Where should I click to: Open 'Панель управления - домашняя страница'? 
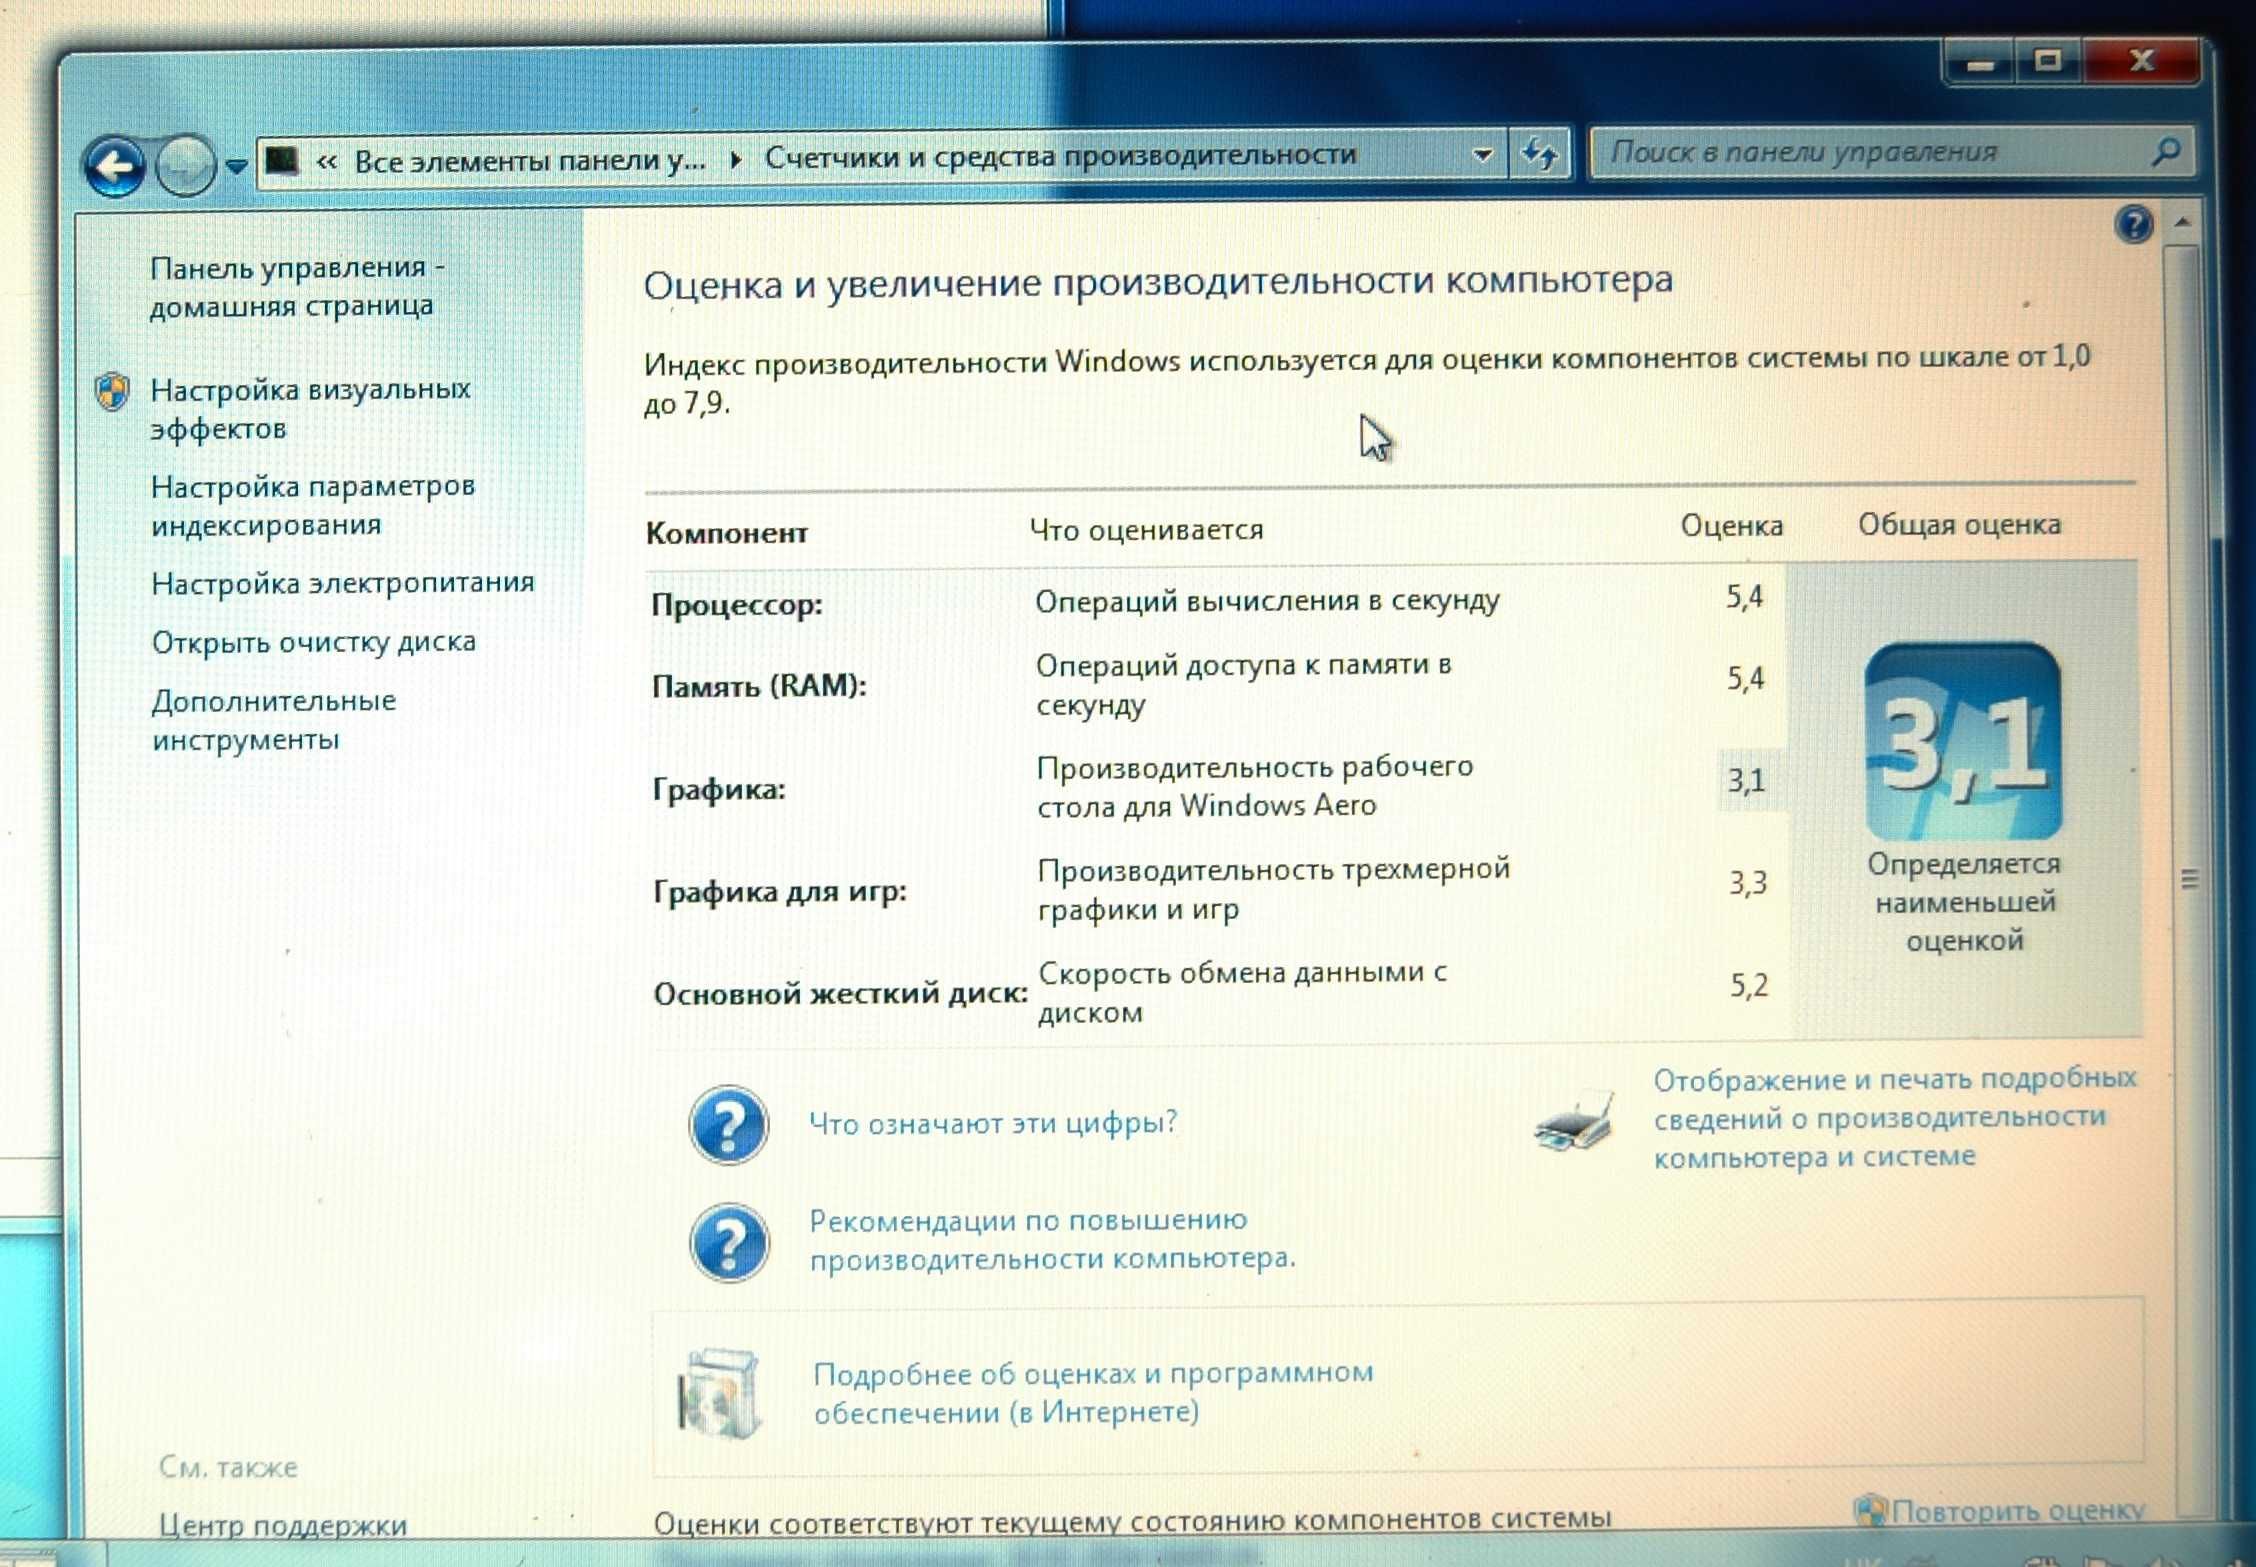(297, 286)
